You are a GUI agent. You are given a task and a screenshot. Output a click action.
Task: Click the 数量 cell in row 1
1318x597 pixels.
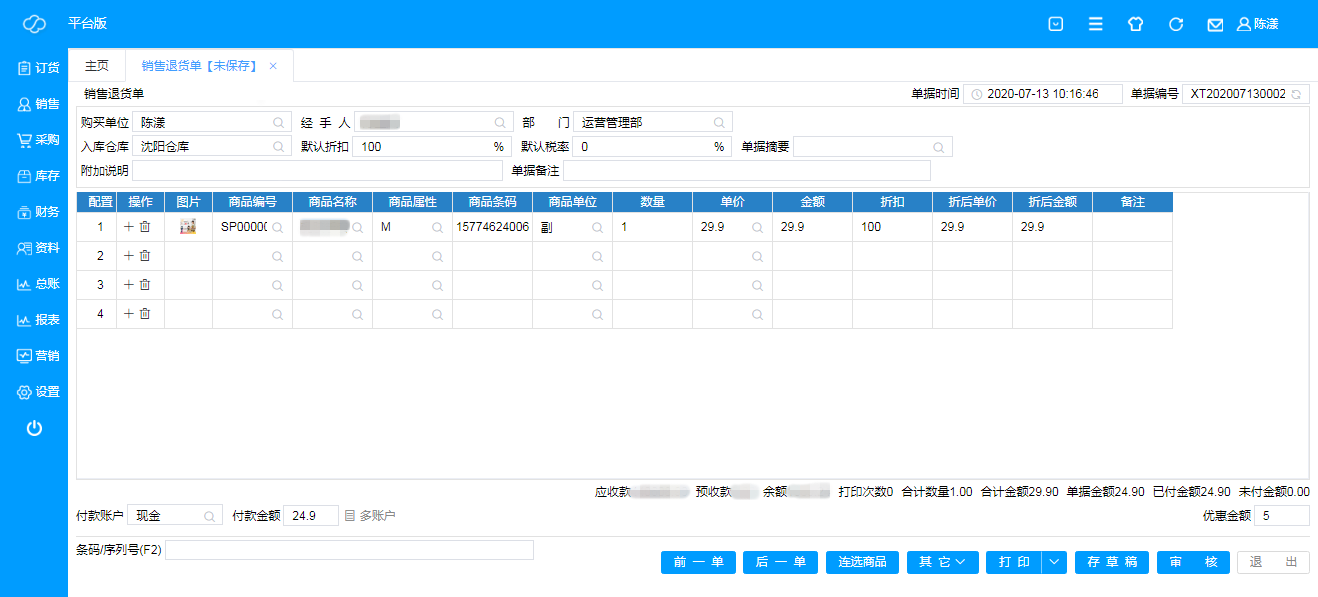(x=652, y=227)
